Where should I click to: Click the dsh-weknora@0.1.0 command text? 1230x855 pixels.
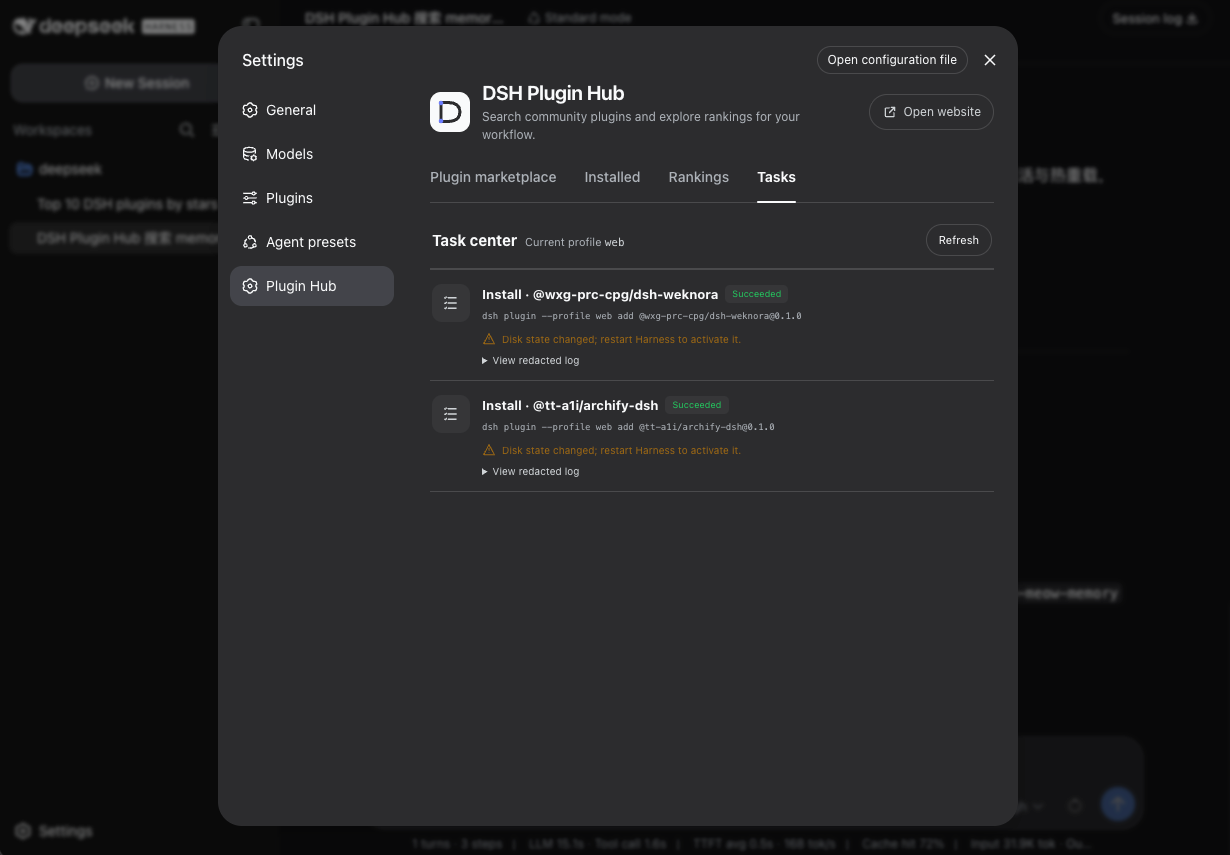642,316
